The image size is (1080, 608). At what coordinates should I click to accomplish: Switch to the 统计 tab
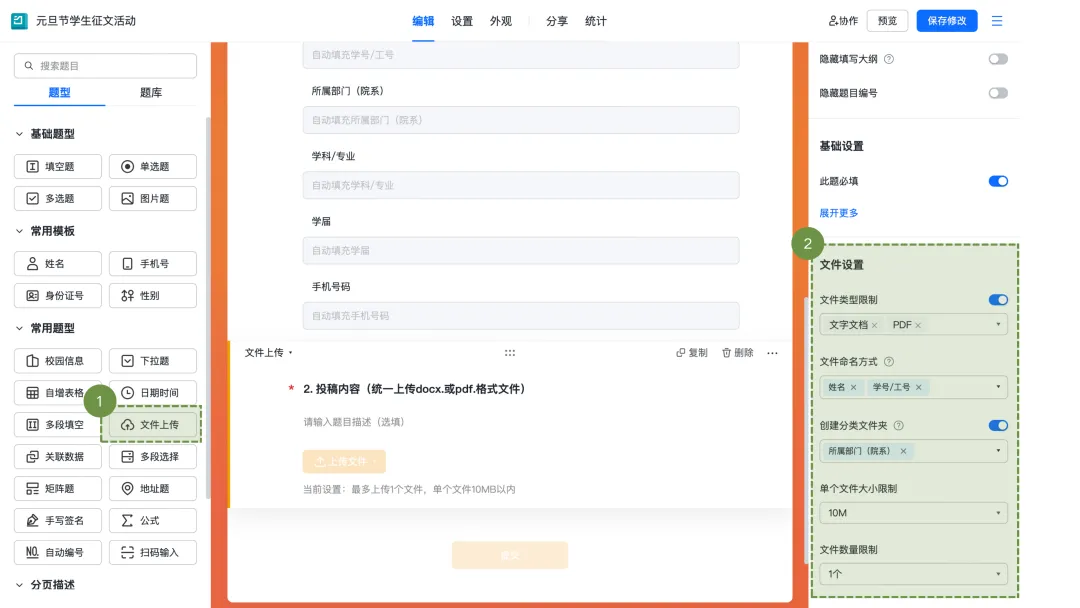point(596,21)
